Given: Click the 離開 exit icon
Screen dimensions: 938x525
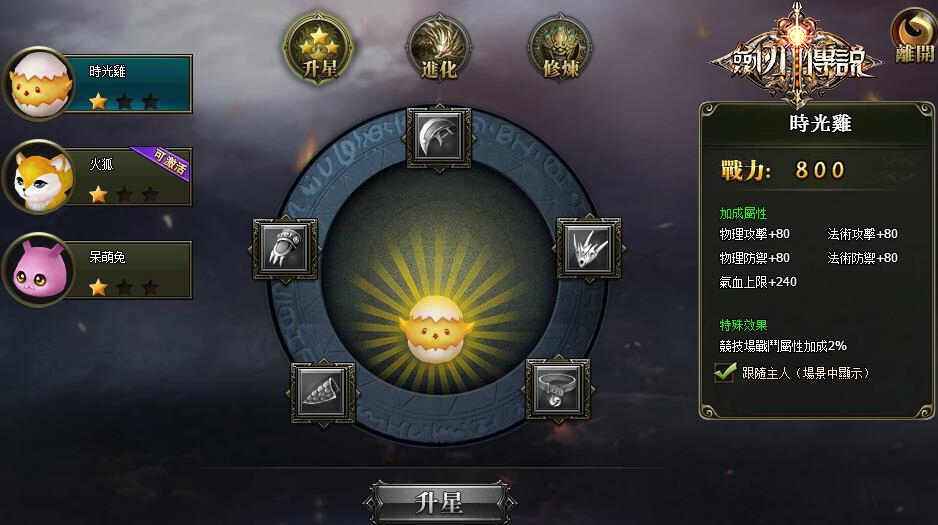Looking at the screenshot, I should tap(913, 36).
